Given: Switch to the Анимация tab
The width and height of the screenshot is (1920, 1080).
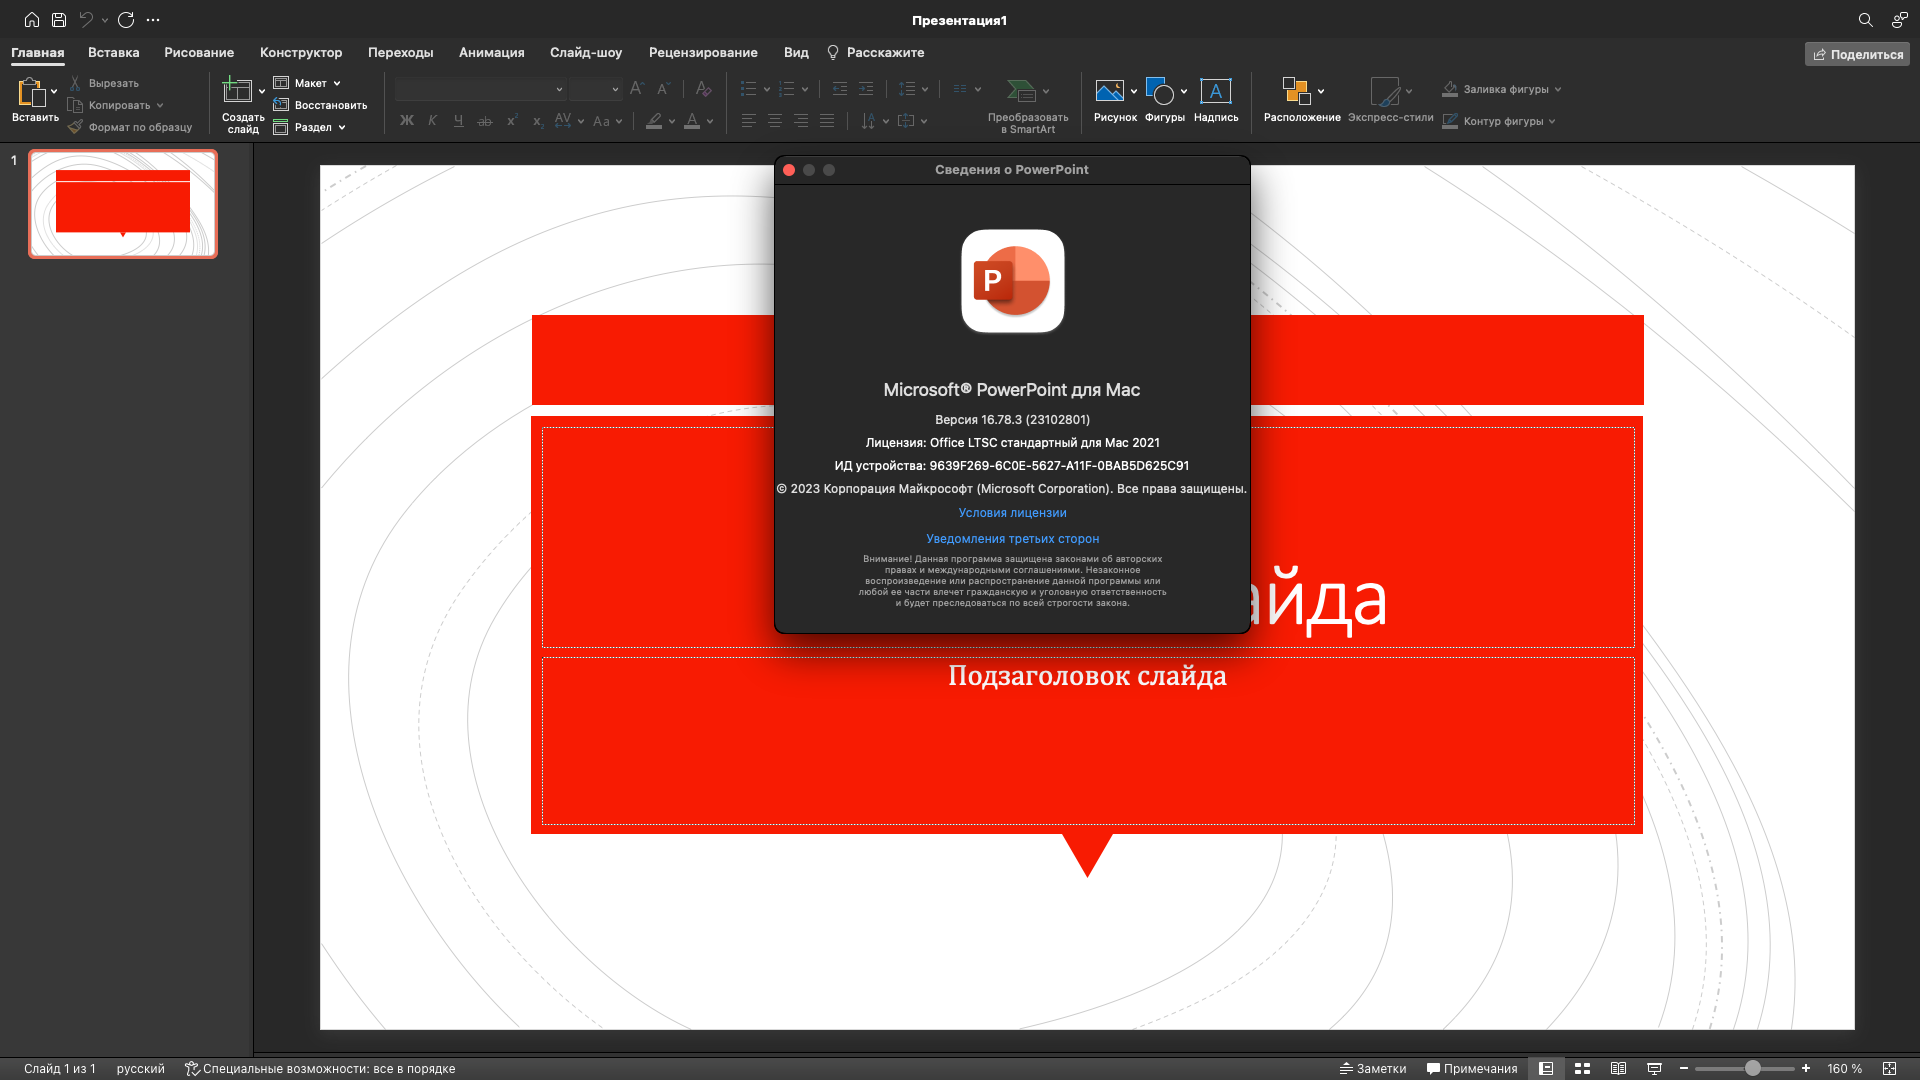Looking at the screenshot, I should tap(491, 52).
